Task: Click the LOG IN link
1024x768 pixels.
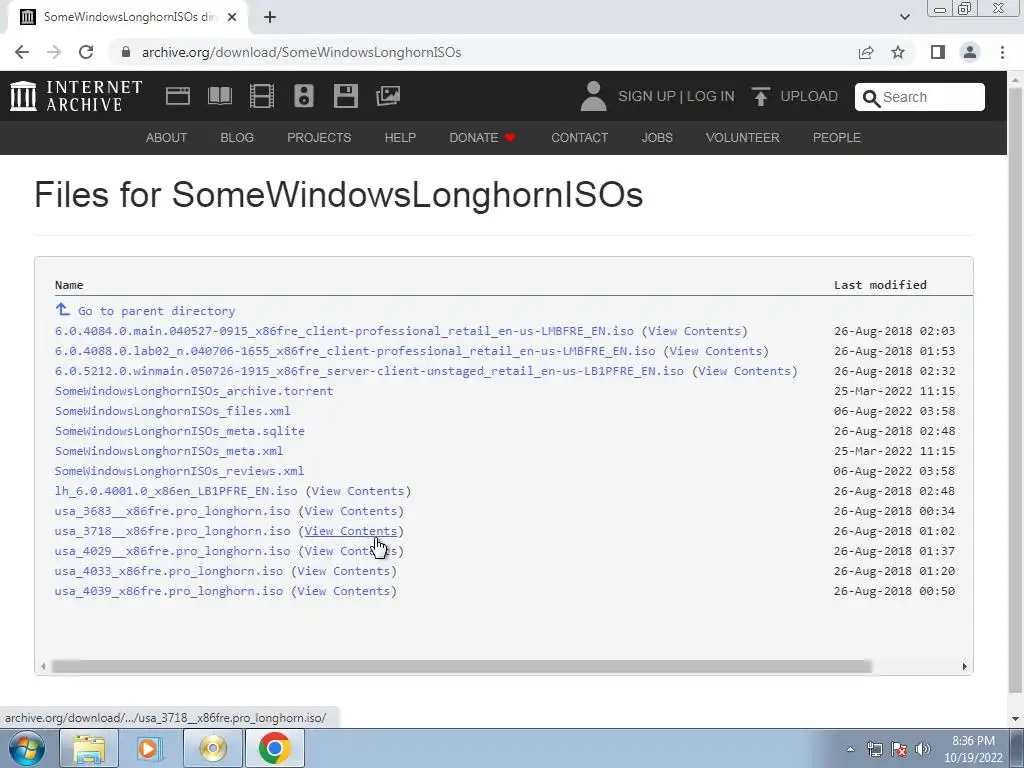Action: (x=711, y=96)
